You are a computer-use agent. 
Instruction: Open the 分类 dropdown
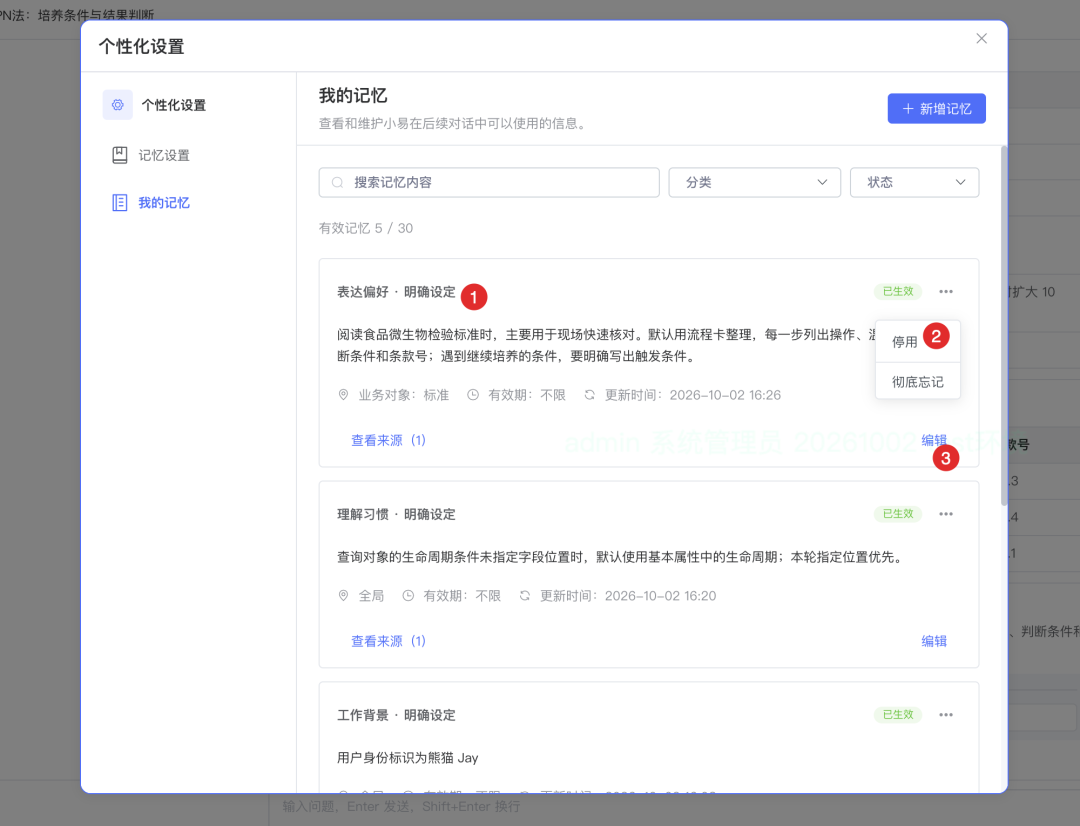point(754,183)
